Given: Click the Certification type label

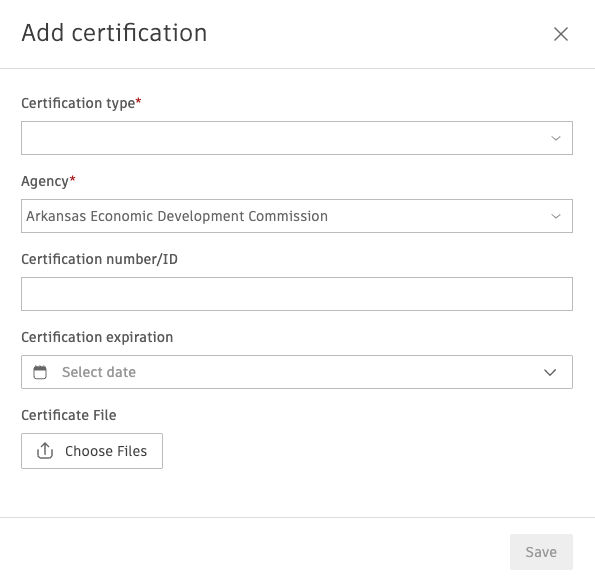Looking at the screenshot, I should point(78,103).
